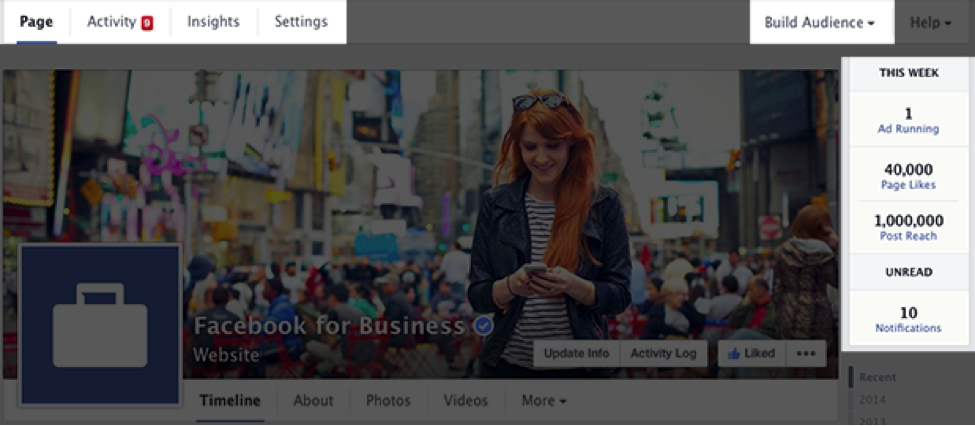Open the Page Likes link
Viewport: 975px width, 426px height.
908,185
